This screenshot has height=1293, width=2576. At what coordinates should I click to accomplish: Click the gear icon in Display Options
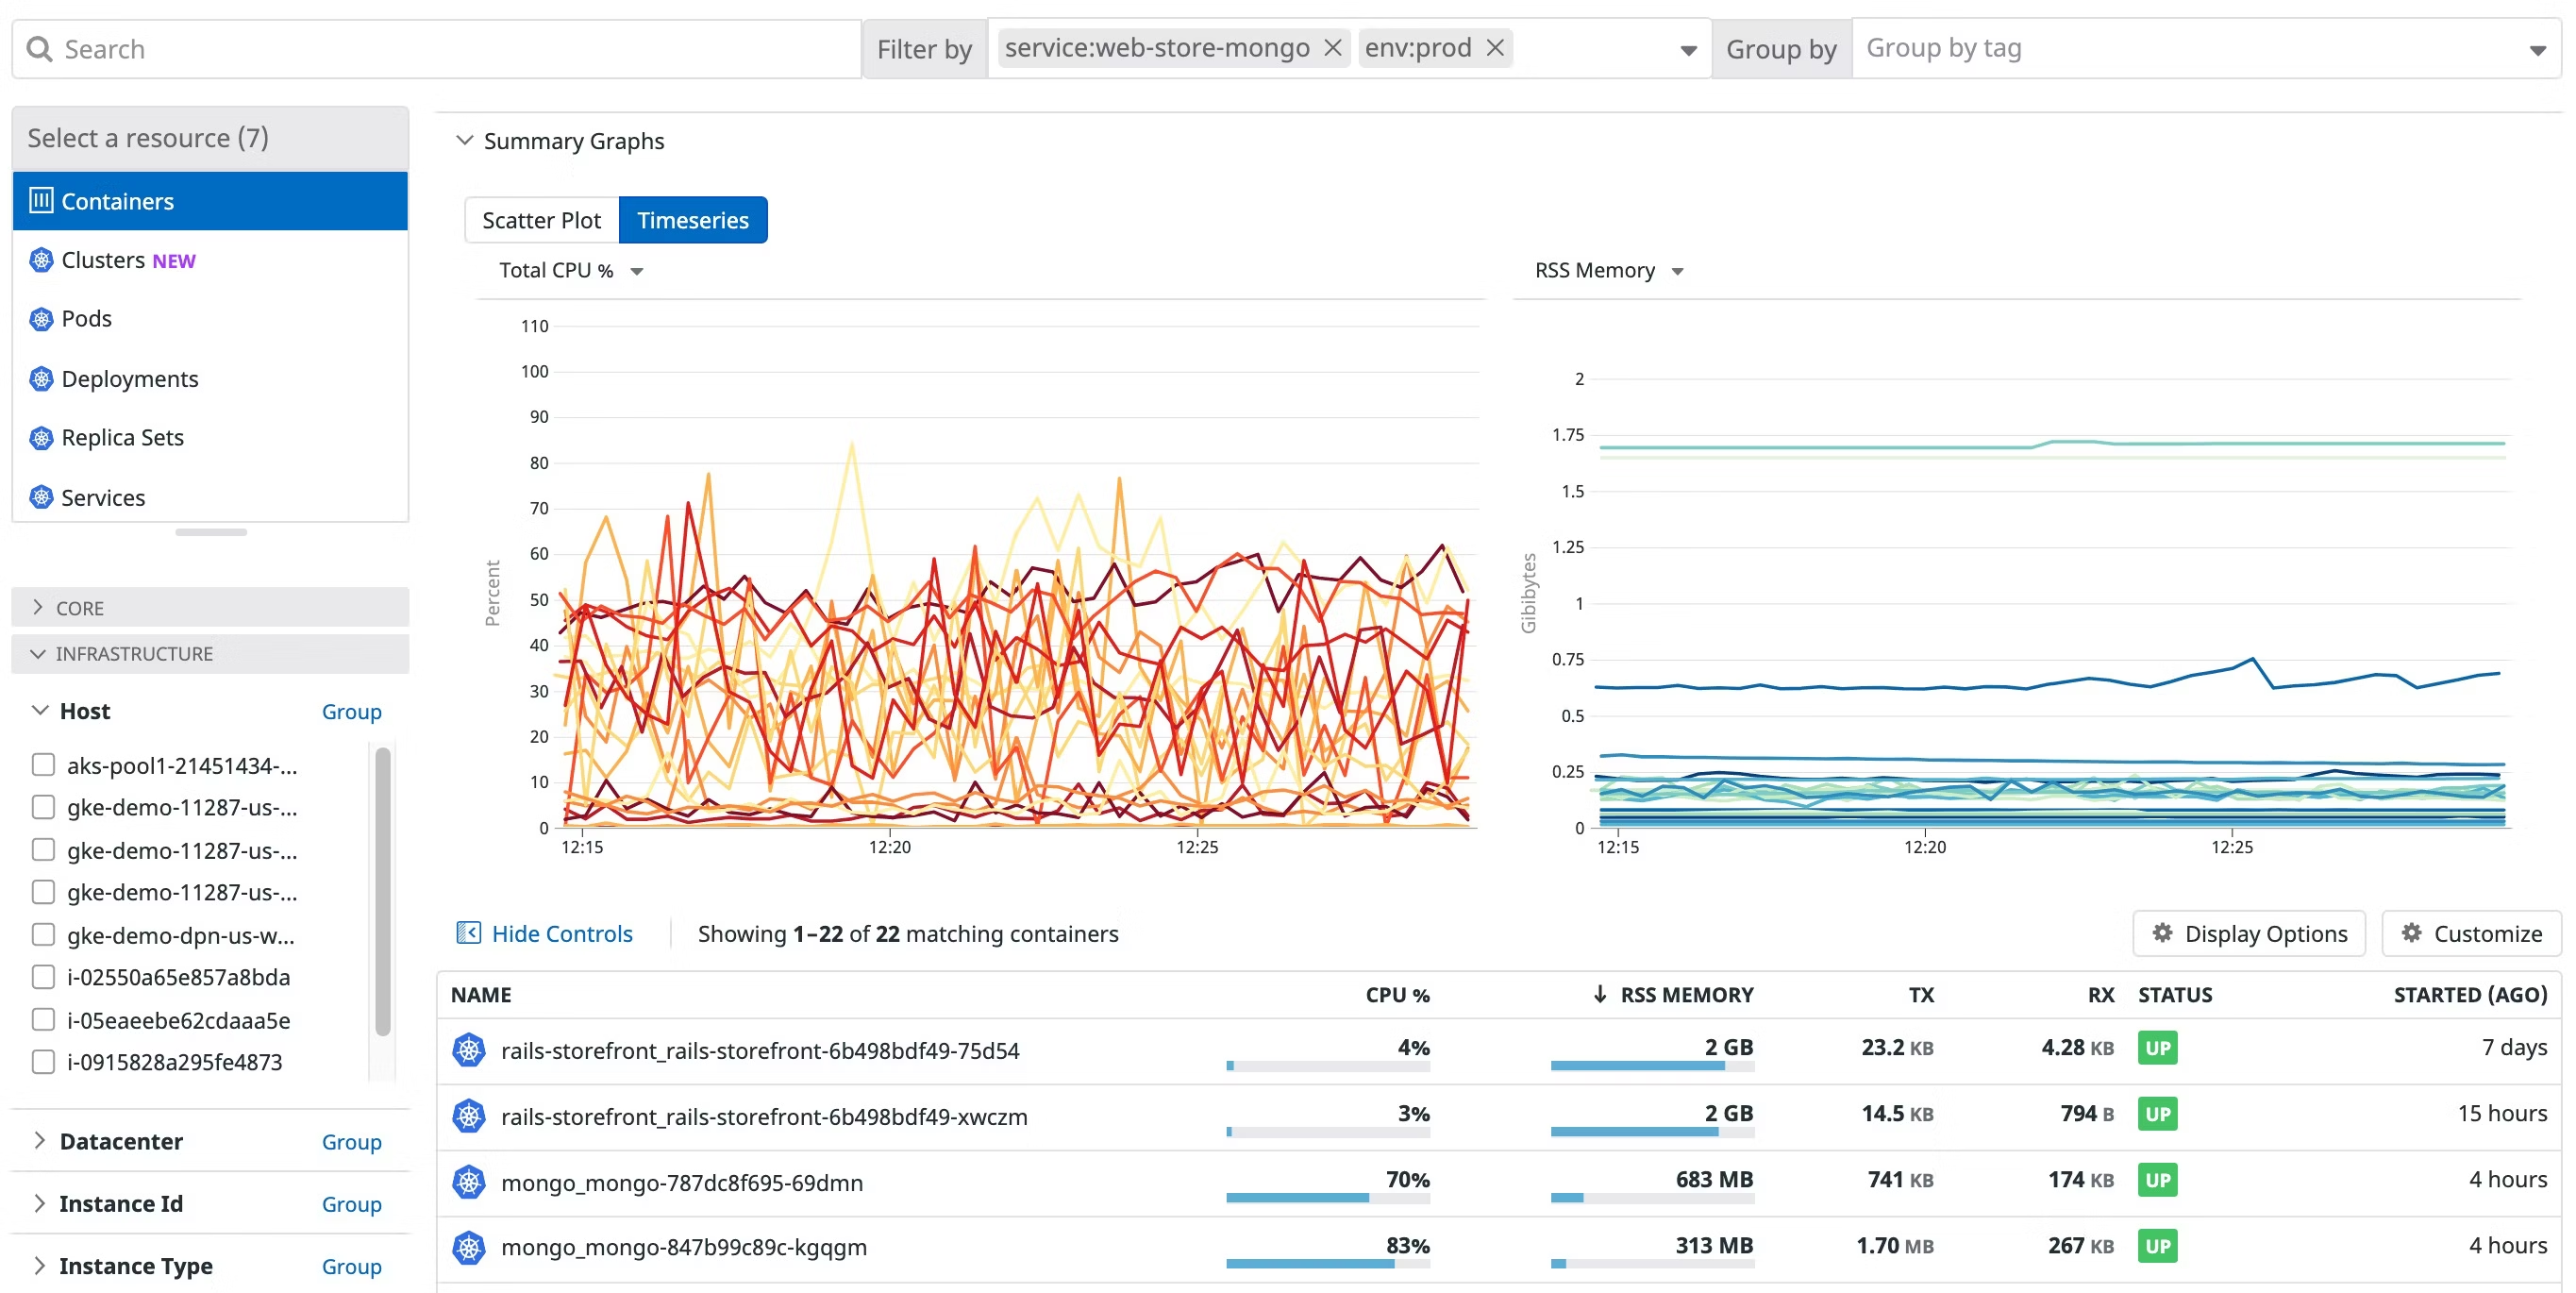pos(2162,933)
